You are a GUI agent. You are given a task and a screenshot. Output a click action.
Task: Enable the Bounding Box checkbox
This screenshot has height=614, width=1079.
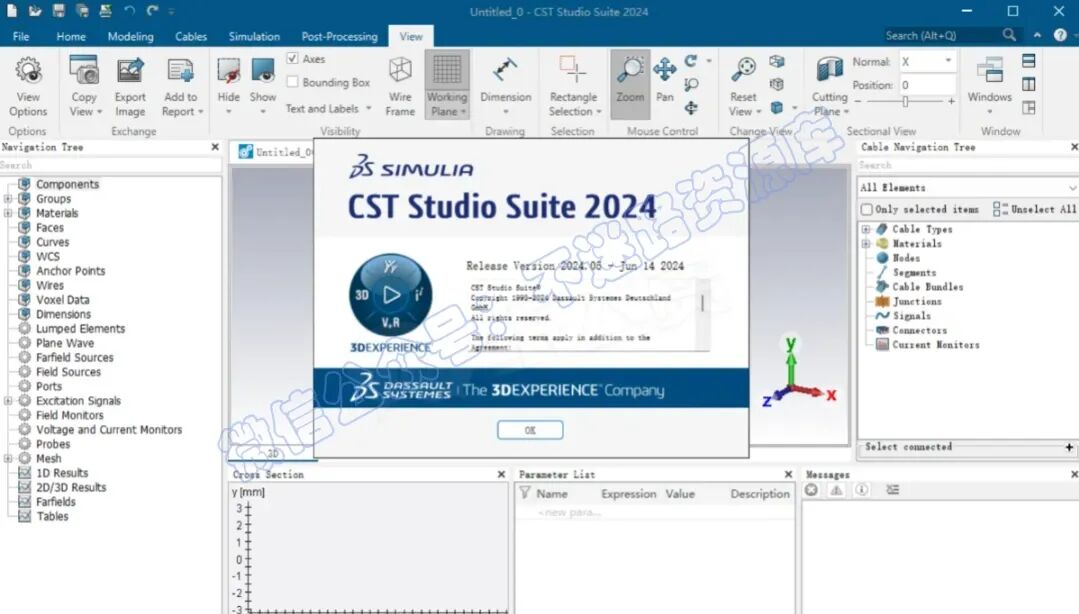coord(292,82)
